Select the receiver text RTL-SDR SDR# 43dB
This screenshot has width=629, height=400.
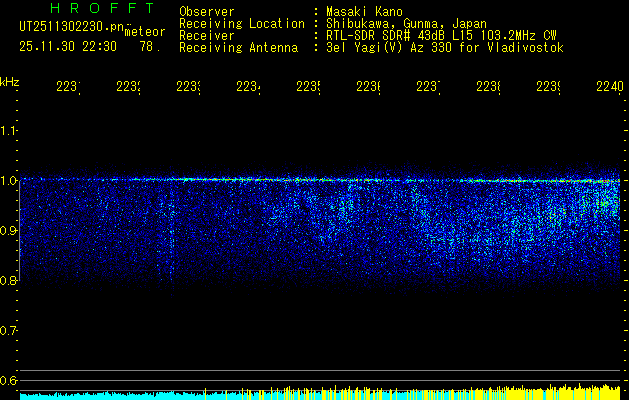[387, 36]
